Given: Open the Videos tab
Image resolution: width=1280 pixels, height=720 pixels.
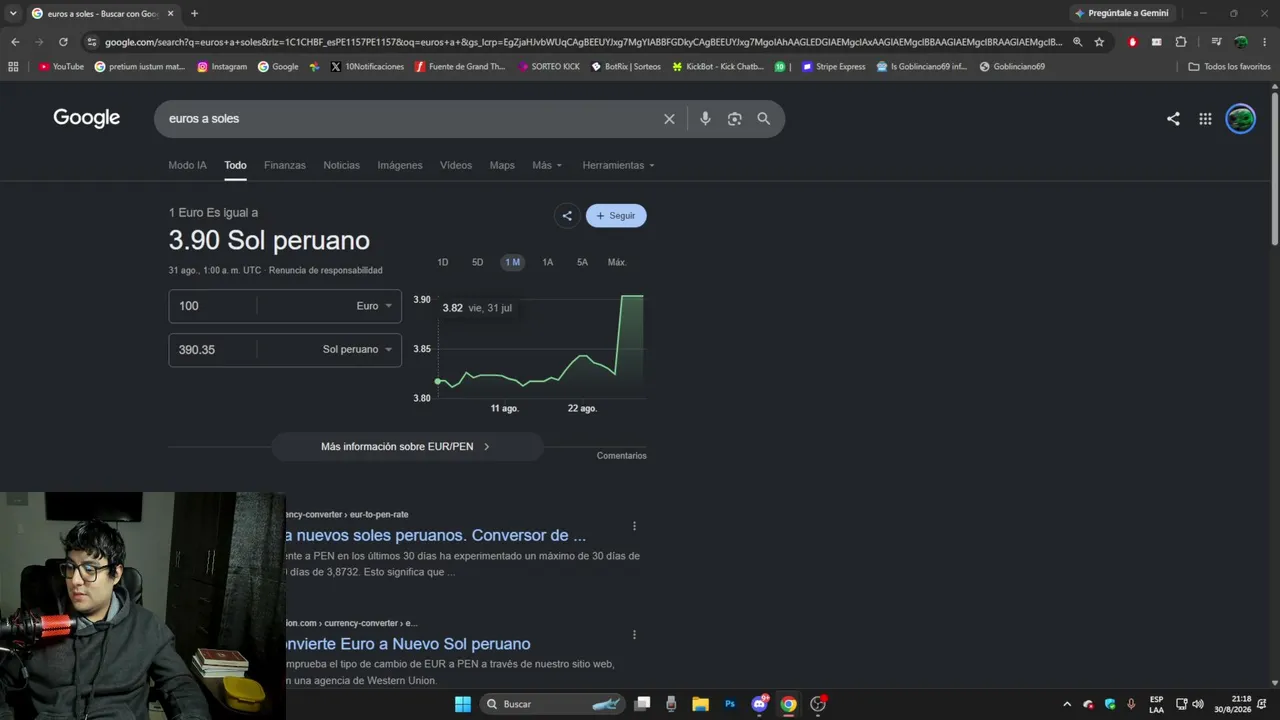Looking at the screenshot, I should pos(456,165).
